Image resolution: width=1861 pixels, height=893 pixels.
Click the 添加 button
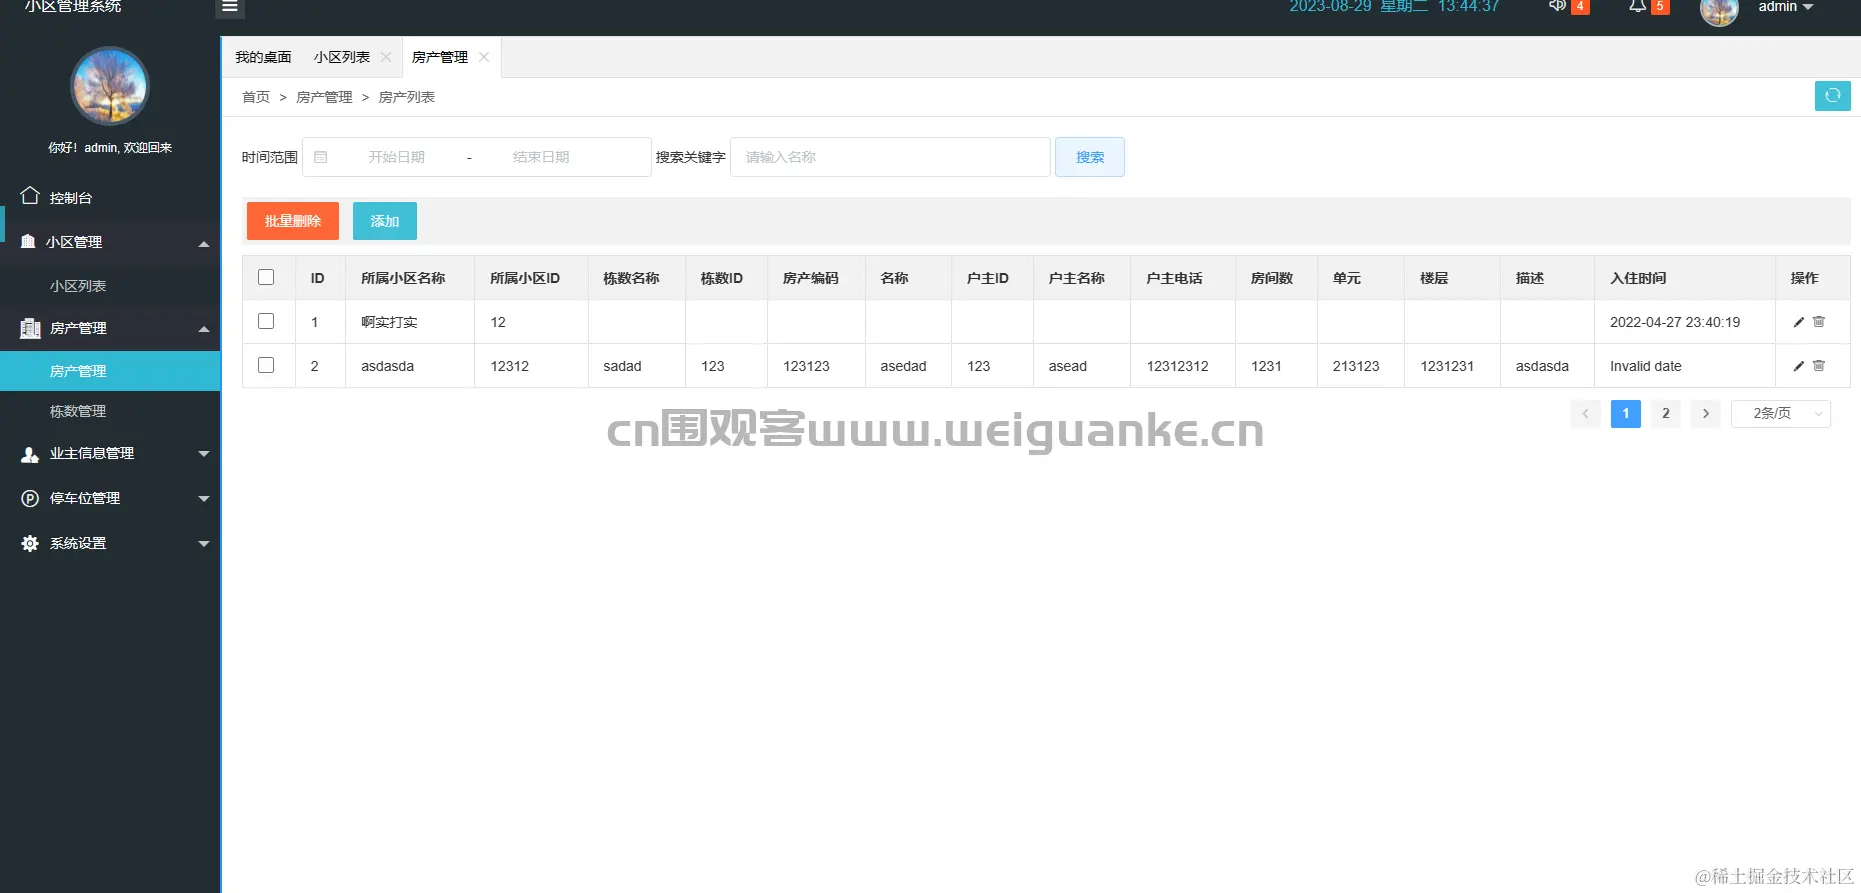[385, 221]
